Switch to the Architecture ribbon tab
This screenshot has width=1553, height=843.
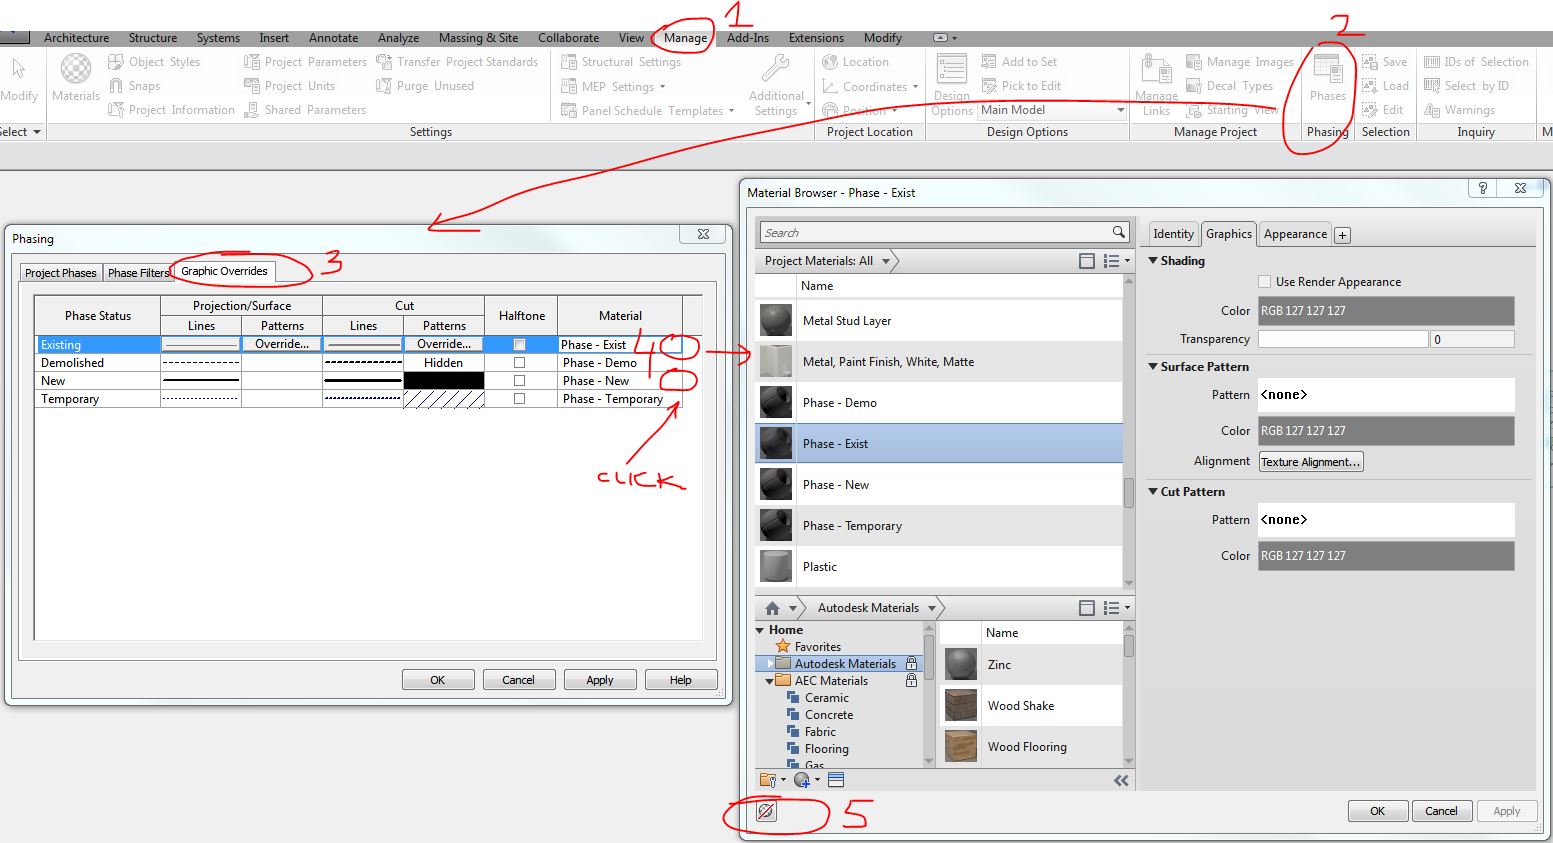click(77, 38)
